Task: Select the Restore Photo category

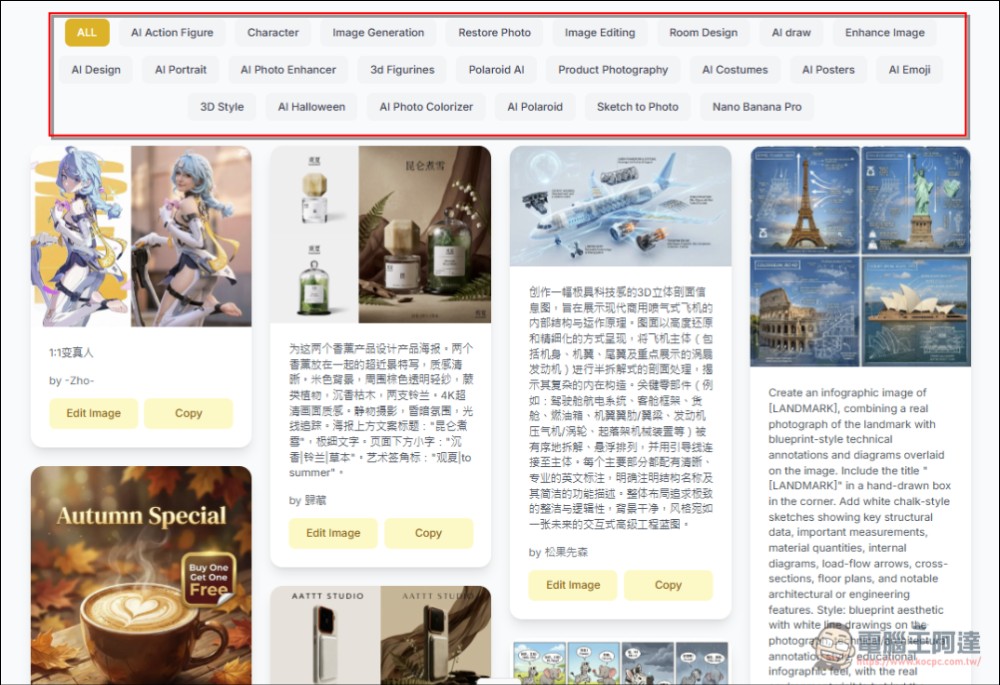Action: (494, 32)
